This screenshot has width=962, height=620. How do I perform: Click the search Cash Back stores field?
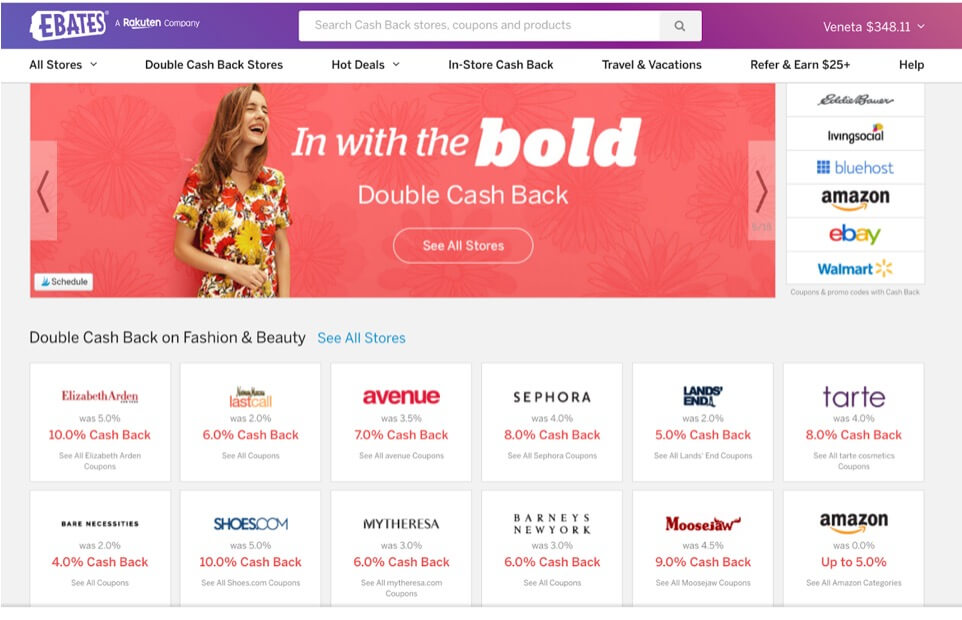click(479, 26)
